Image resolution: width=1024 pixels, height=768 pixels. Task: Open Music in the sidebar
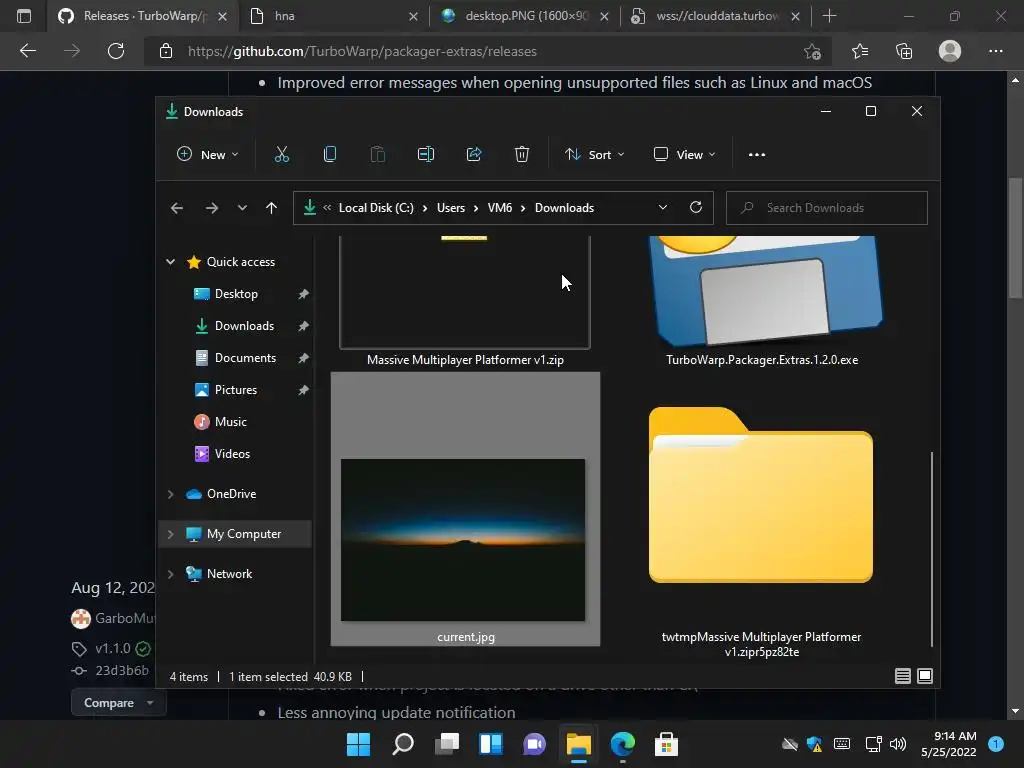[231, 422]
